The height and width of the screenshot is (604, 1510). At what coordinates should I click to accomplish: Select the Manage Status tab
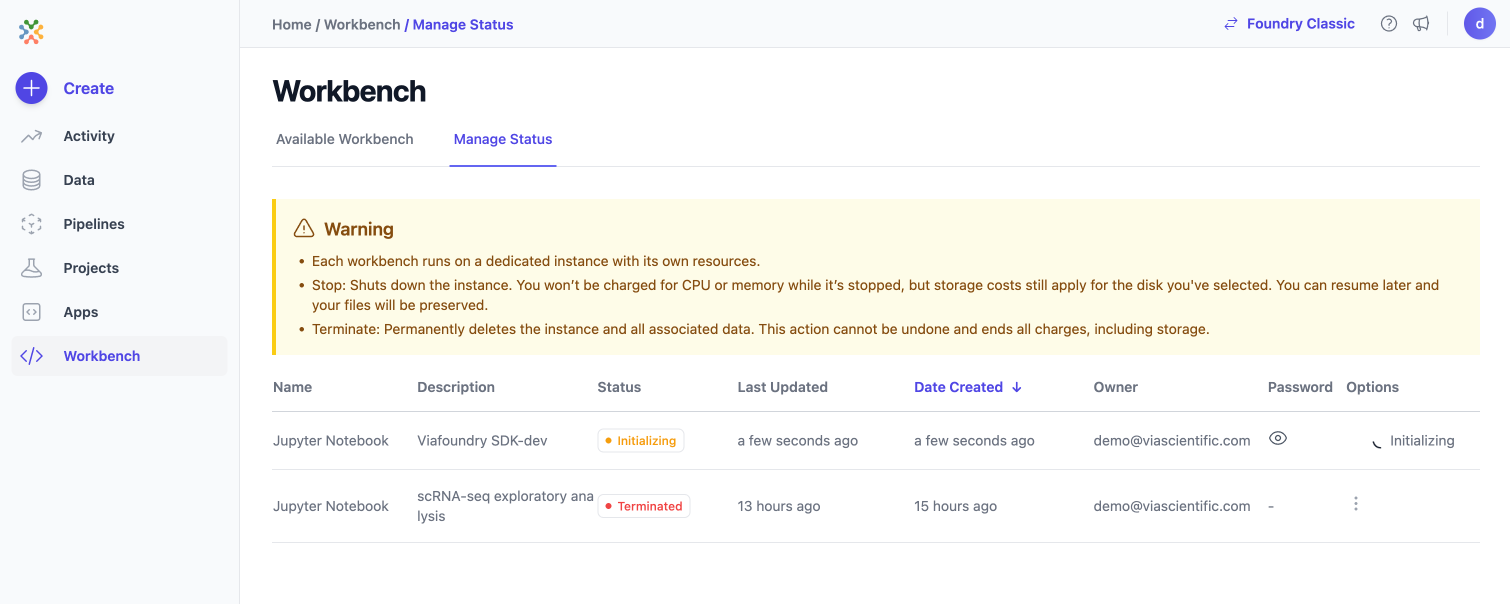[x=502, y=139]
